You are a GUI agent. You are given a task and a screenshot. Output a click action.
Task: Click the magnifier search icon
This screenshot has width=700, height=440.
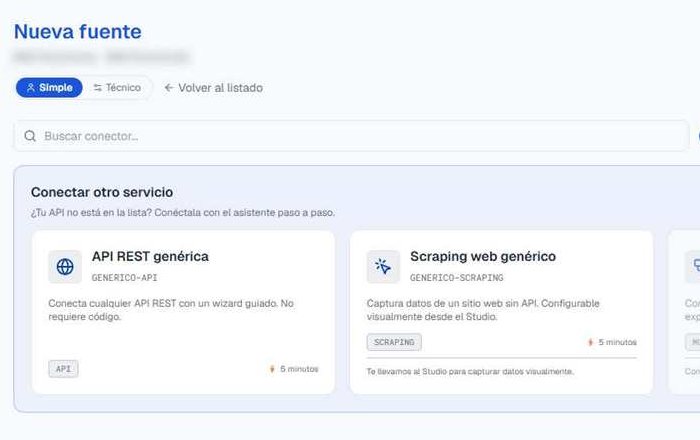(30, 136)
